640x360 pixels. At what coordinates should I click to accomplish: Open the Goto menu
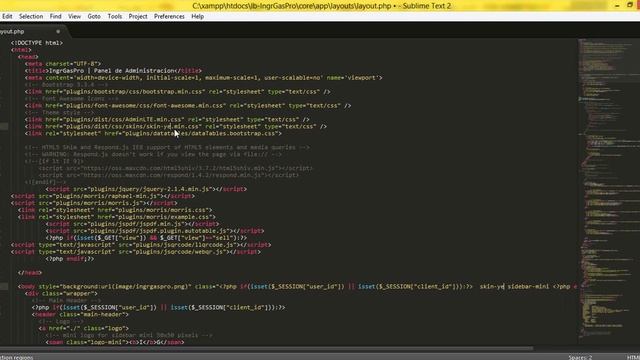click(94, 16)
